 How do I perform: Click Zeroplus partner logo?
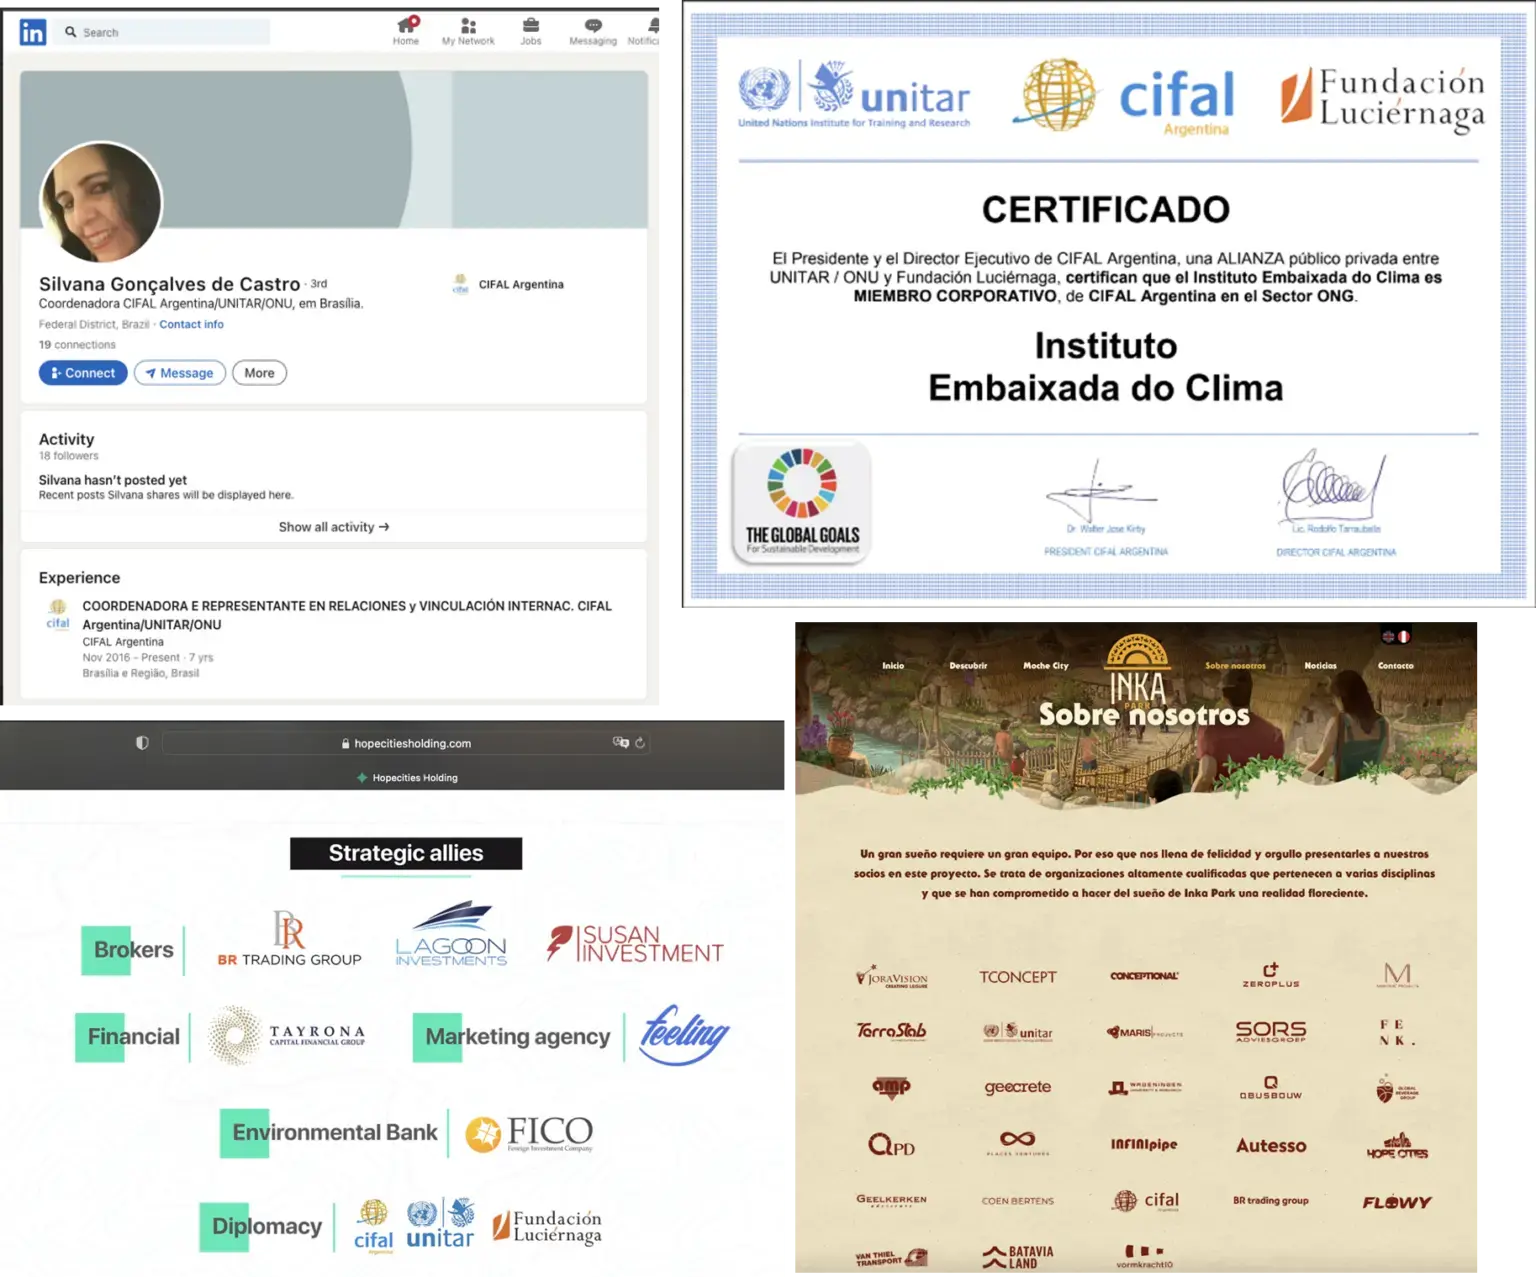pyautogui.click(x=1271, y=975)
